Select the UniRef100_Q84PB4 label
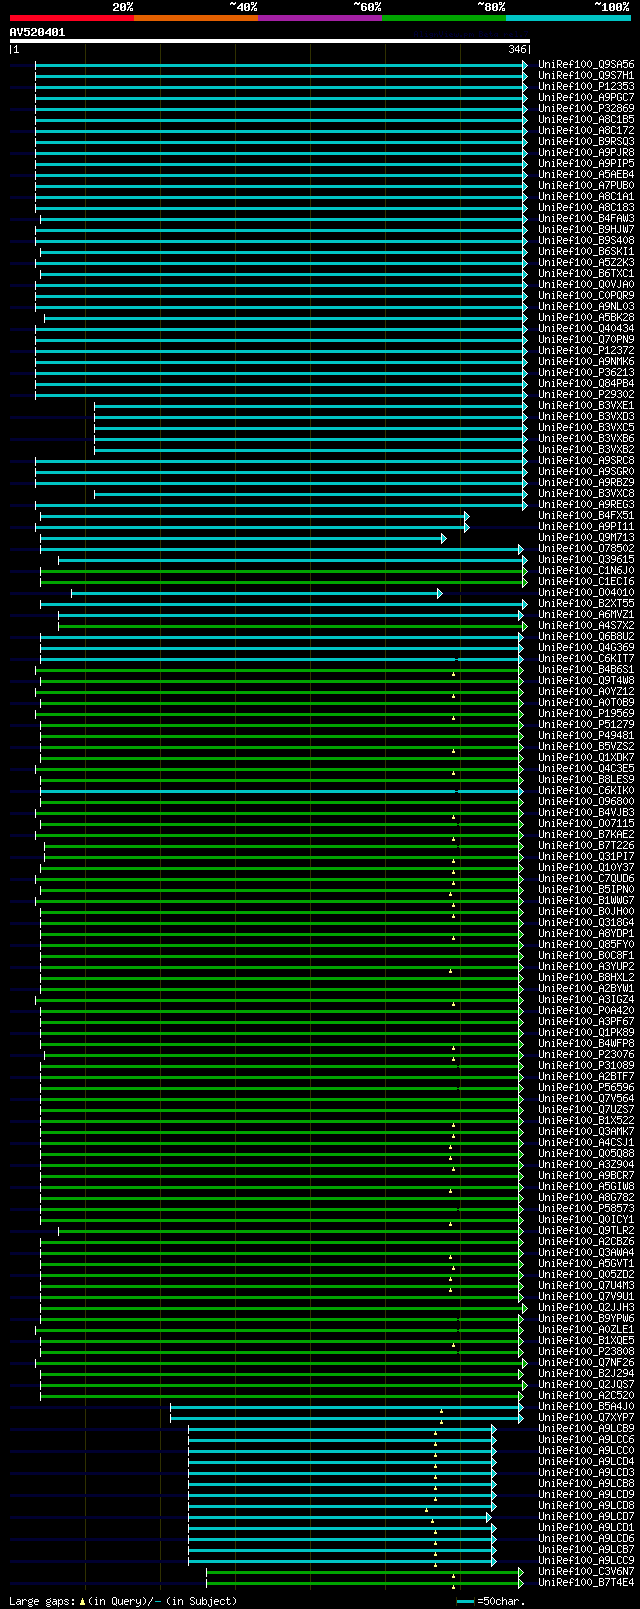Viewport: 640px width, 1609px height. (x=586, y=384)
